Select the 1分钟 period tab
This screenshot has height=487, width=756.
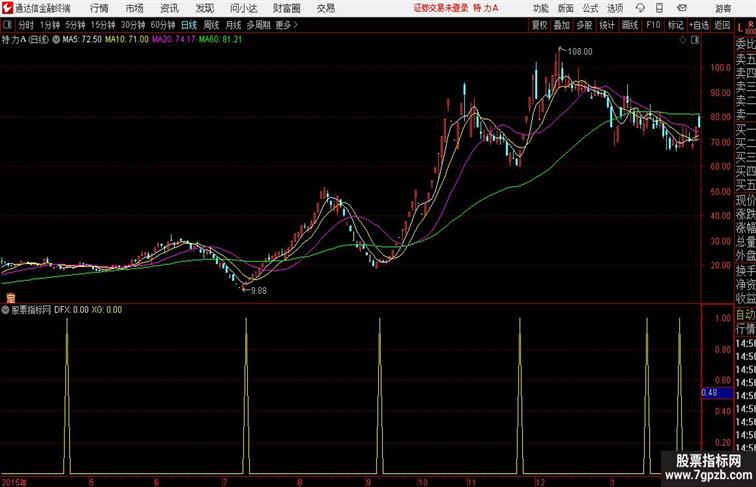[x=50, y=25]
